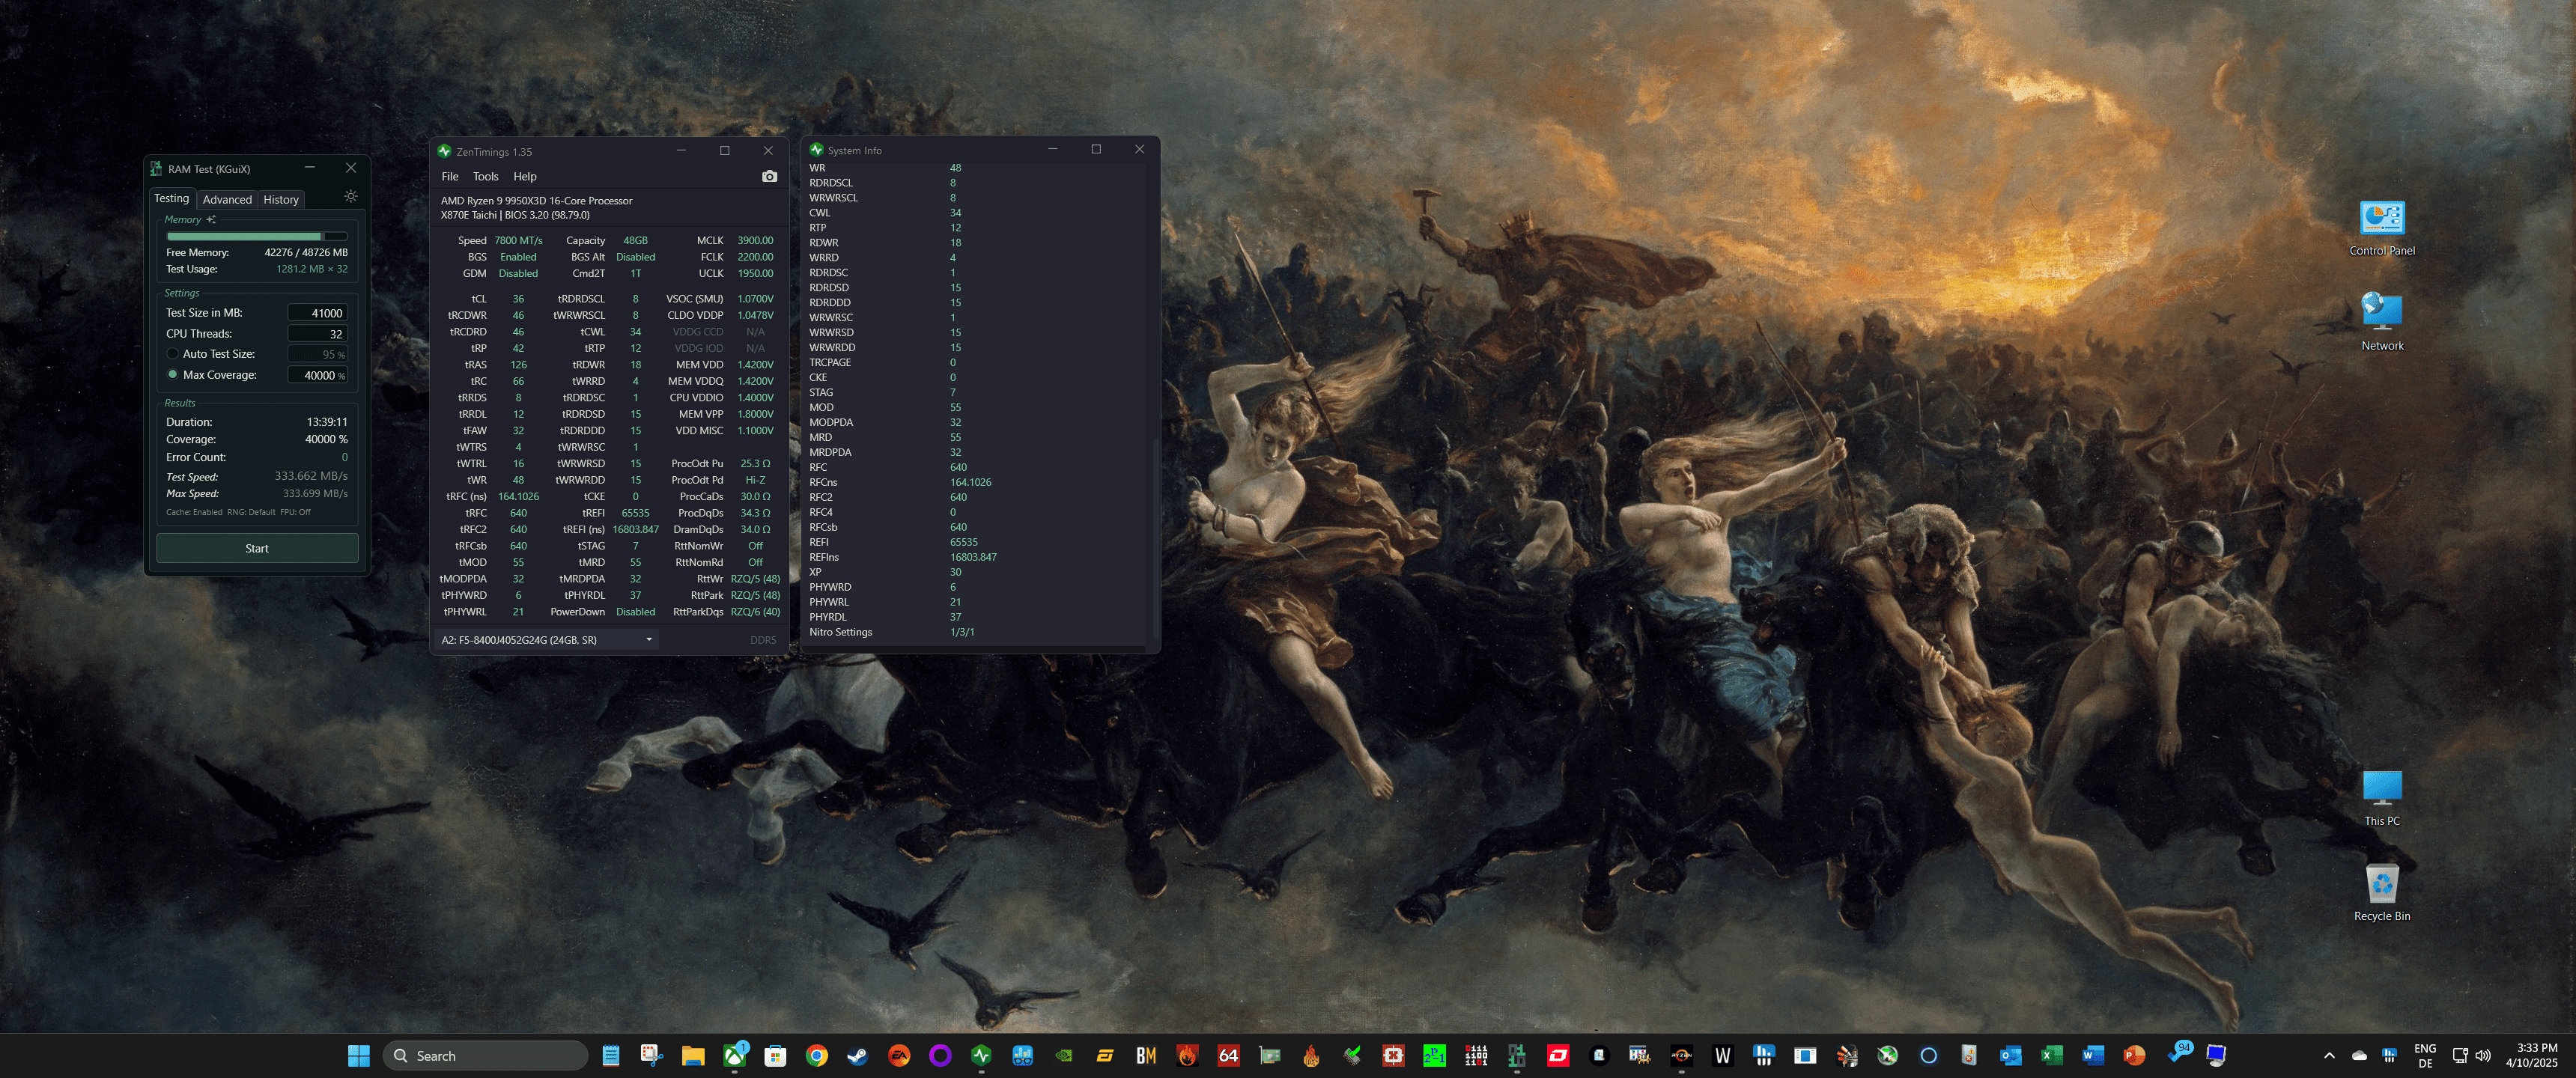The image size is (2576, 1078).
Task: Click the Test Size in MB field
Action: 318,313
